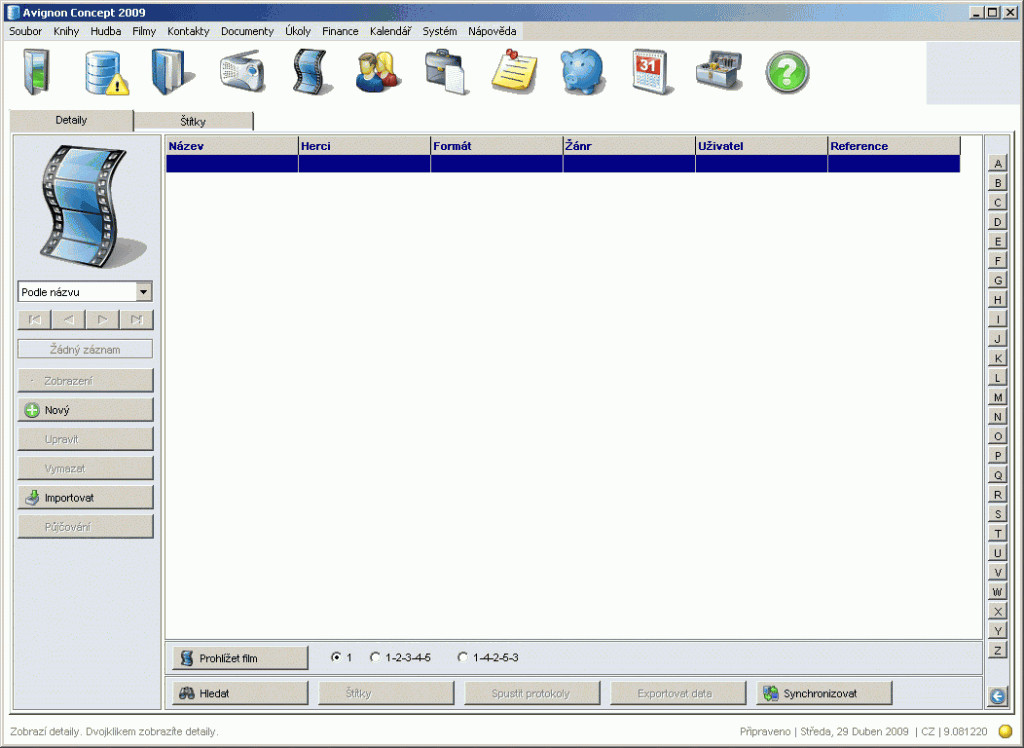Open the briefcase documents toolbar icon
Image resolution: width=1024 pixels, height=748 pixels.
[x=447, y=73]
